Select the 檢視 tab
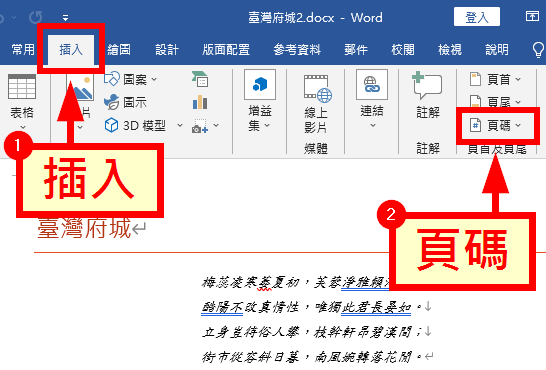Screen dimensions: 546x370 [x=450, y=50]
